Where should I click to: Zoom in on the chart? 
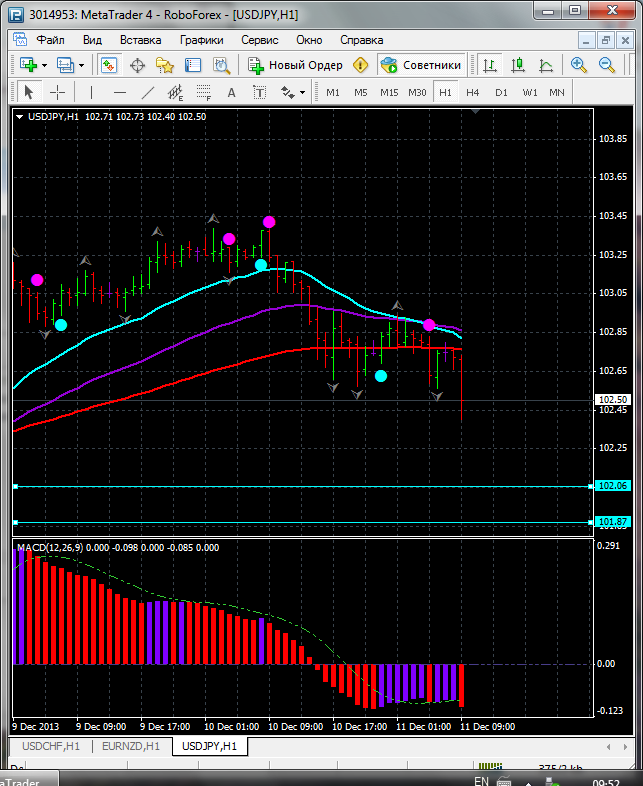pyautogui.click(x=578, y=65)
